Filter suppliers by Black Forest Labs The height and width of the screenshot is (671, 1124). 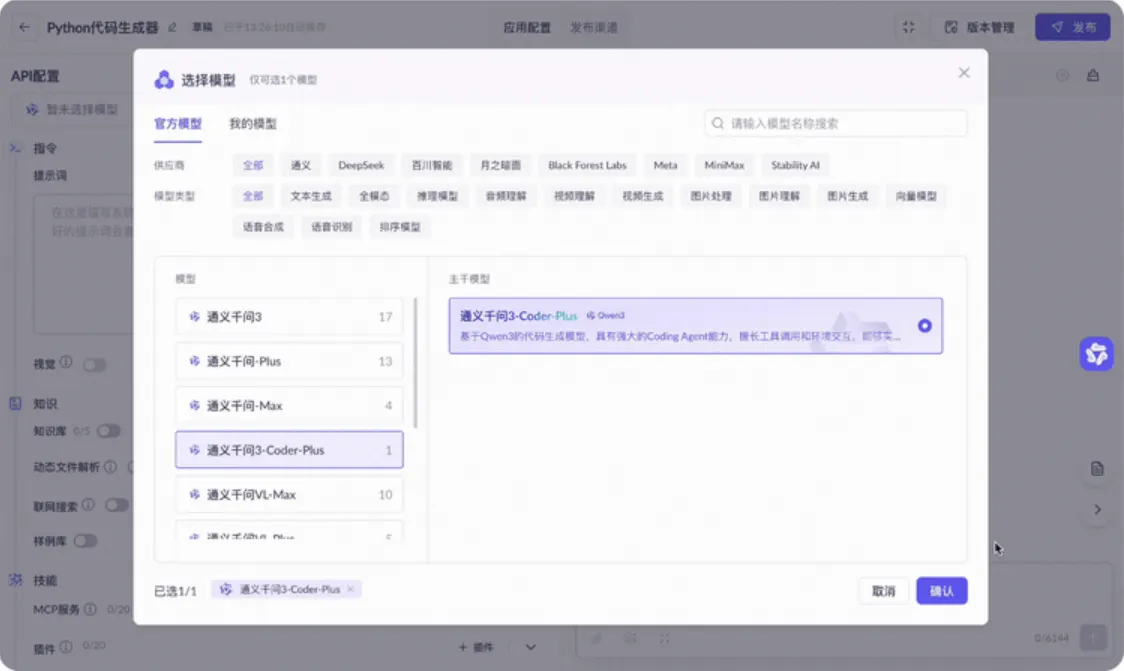pos(587,165)
